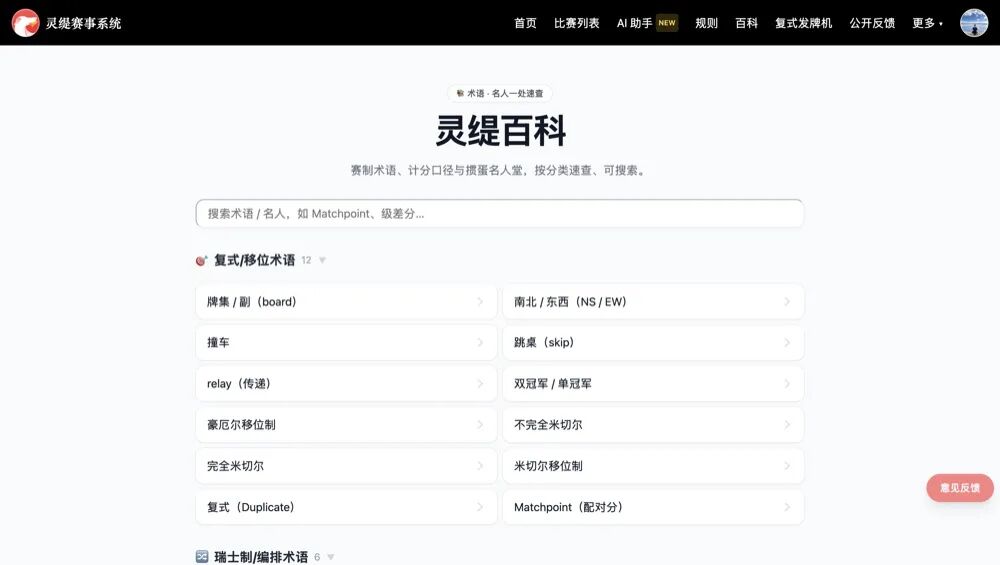Click the chevron on 跳桌 (skip) card
The image size is (1000, 565).
[x=787, y=342]
